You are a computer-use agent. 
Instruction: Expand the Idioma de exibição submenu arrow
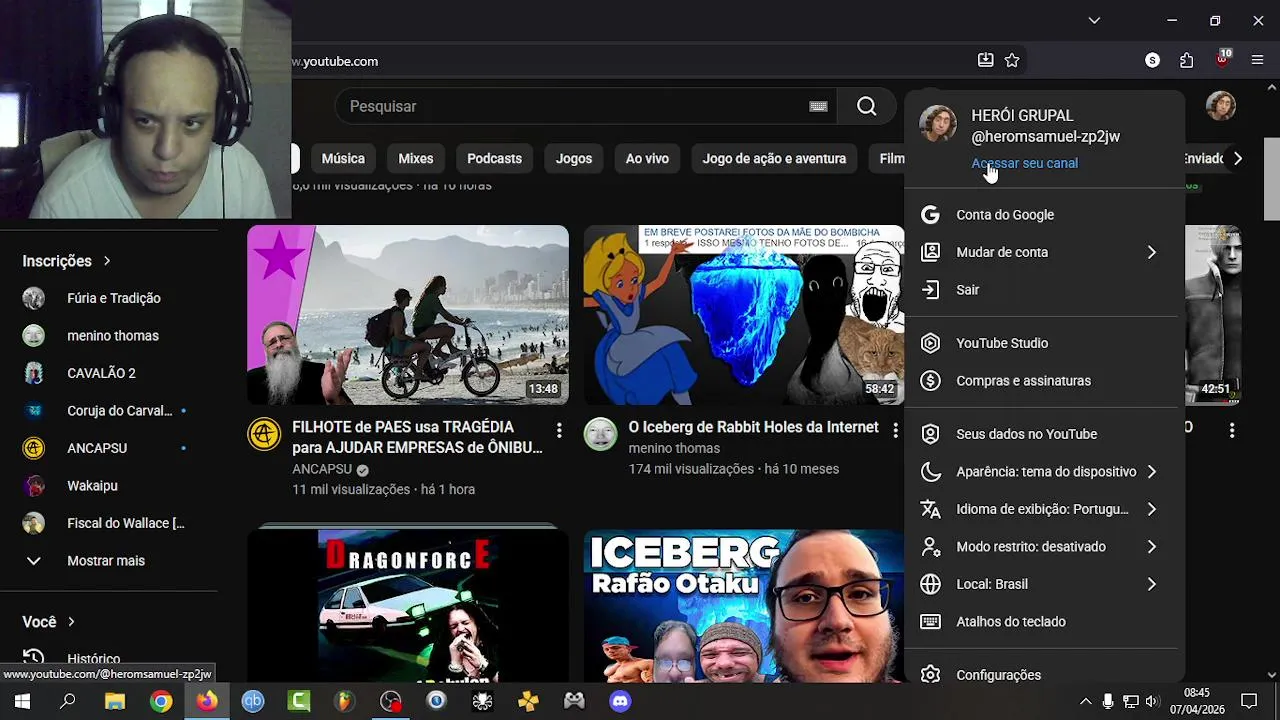[1151, 509]
